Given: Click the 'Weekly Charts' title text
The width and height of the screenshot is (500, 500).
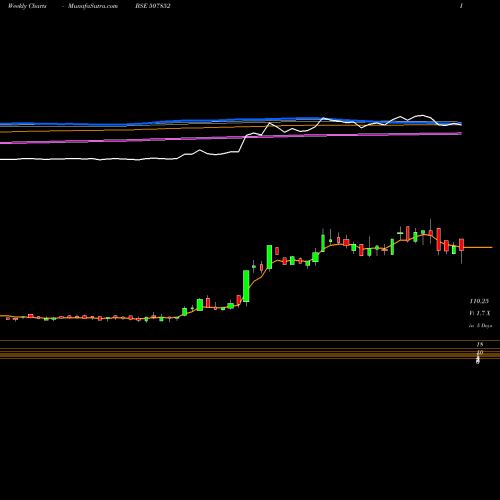Looking at the screenshot, I should 27,6.
